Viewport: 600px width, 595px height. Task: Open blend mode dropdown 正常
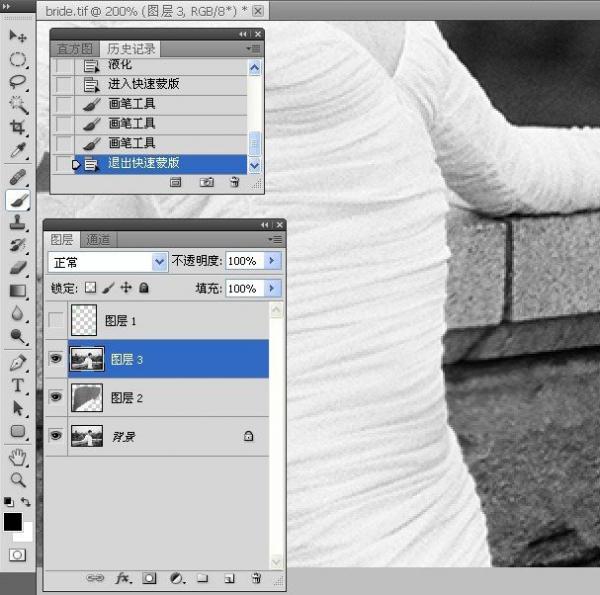coord(108,262)
